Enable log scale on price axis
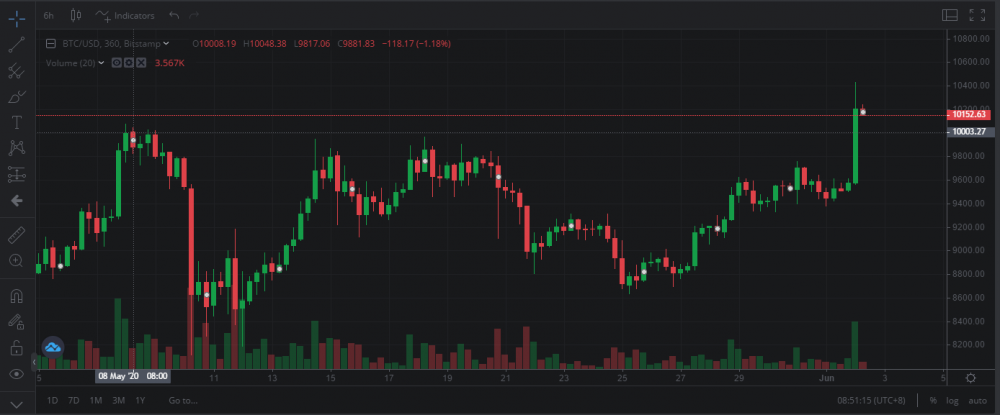This screenshot has height=415, width=1000. (950, 400)
